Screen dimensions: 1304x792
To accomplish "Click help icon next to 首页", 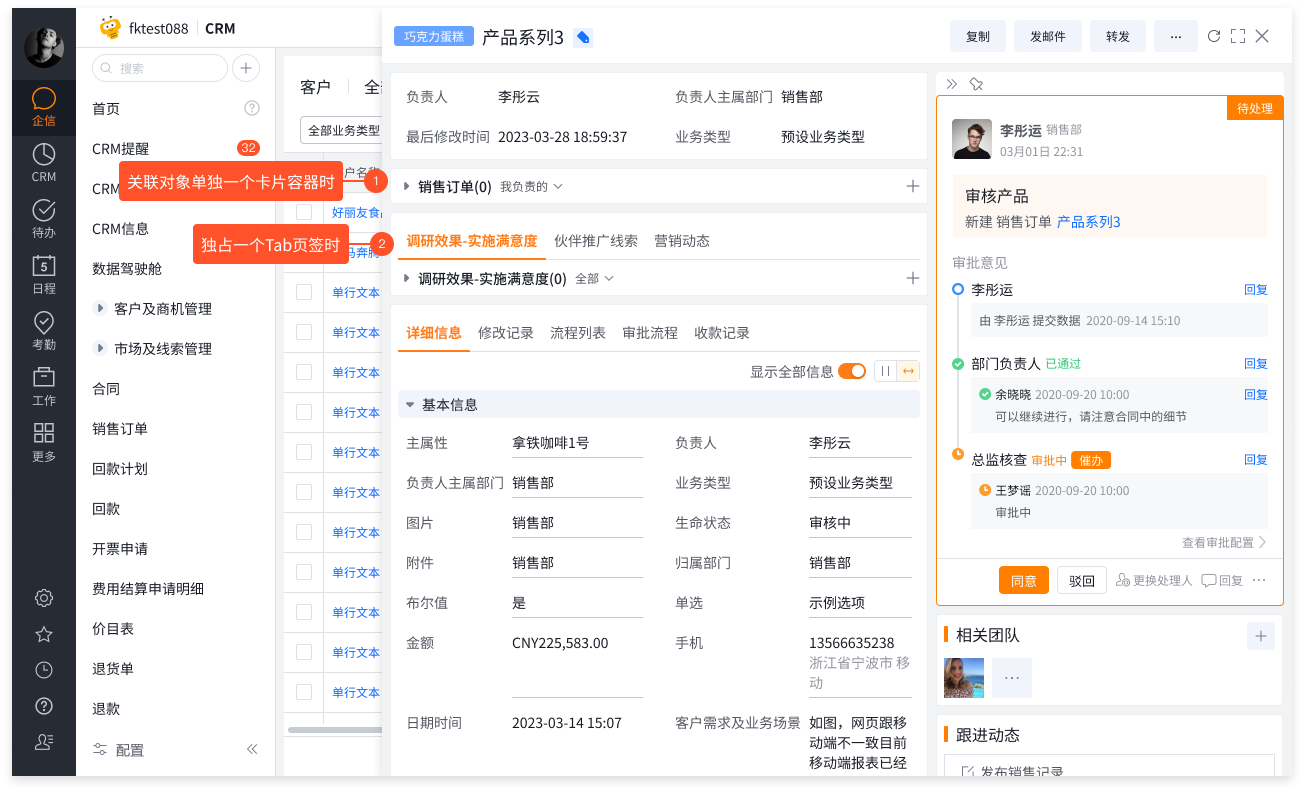I will (252, 108).
